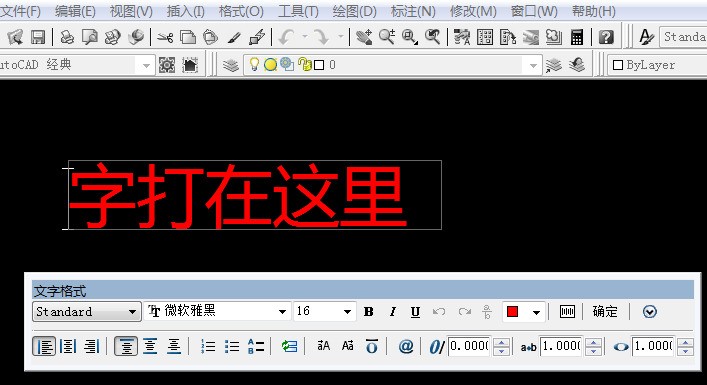707x385 pixels.
Task: Expand the layer list dropdown arrow
Action: 533,66
